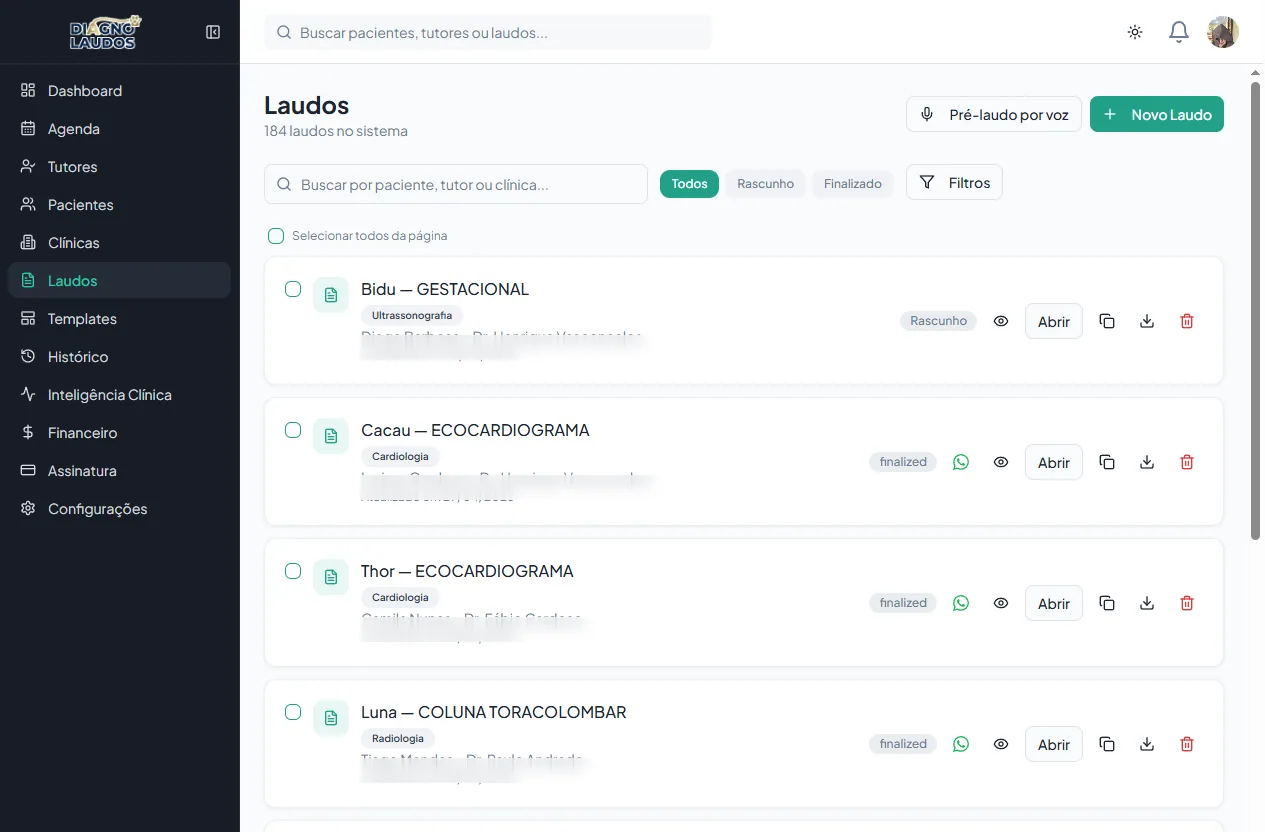The height and width of the screenshot is (832, 1265).
Task: Open the Bidu report with Abrir
Action: [1054, 321]
